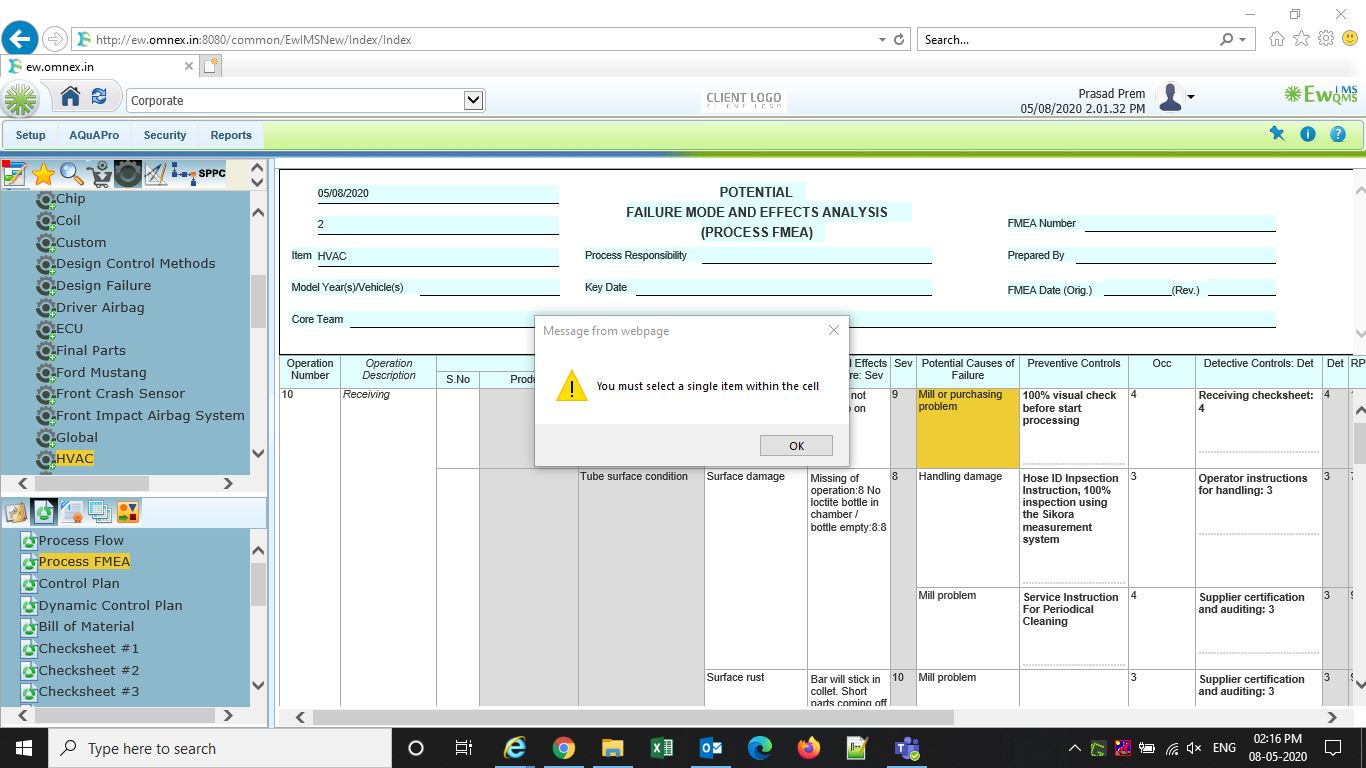Viewport: 1366px width, 768px height.
Task: Click the shopping cart with gear icon
Action: pos(99,174)
